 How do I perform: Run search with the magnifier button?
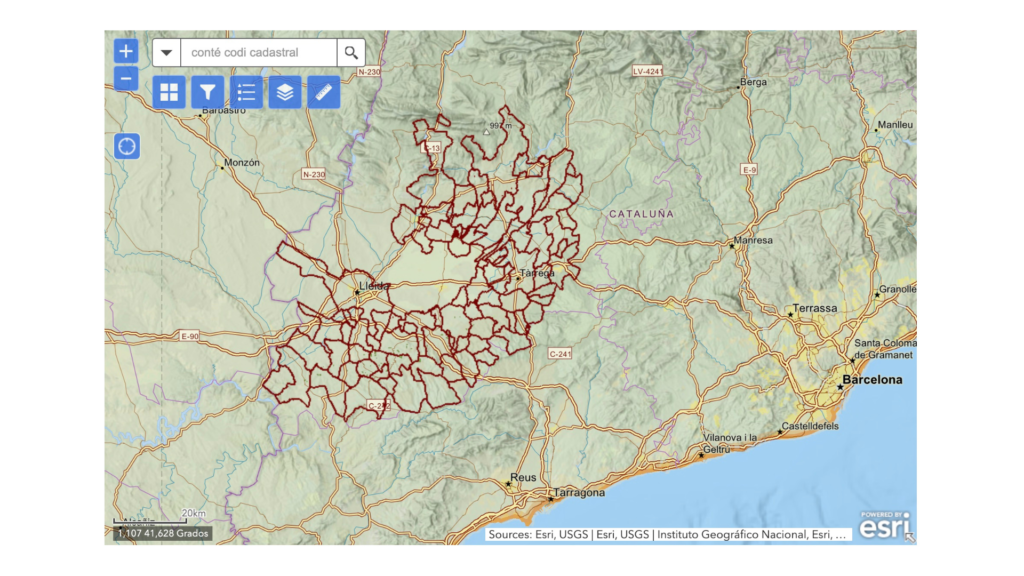pos(351,53)
